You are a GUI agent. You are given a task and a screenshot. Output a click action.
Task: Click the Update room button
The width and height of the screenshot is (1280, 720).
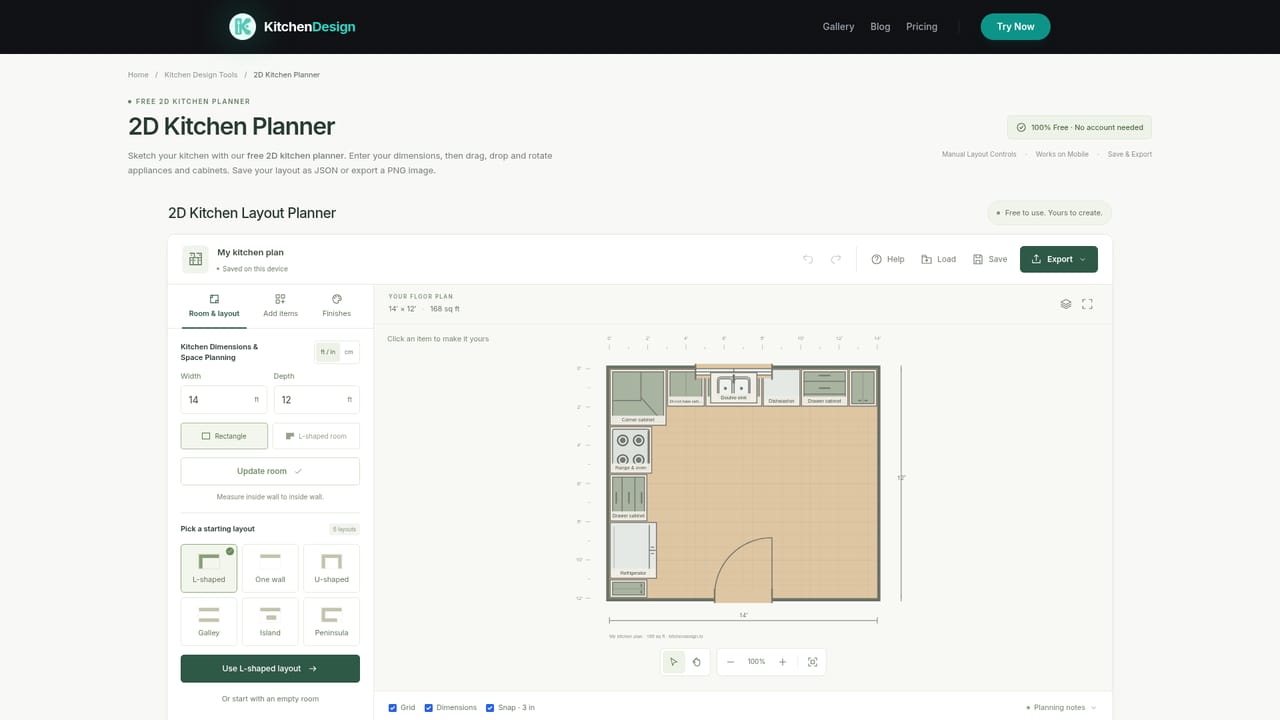click(270, 471)
